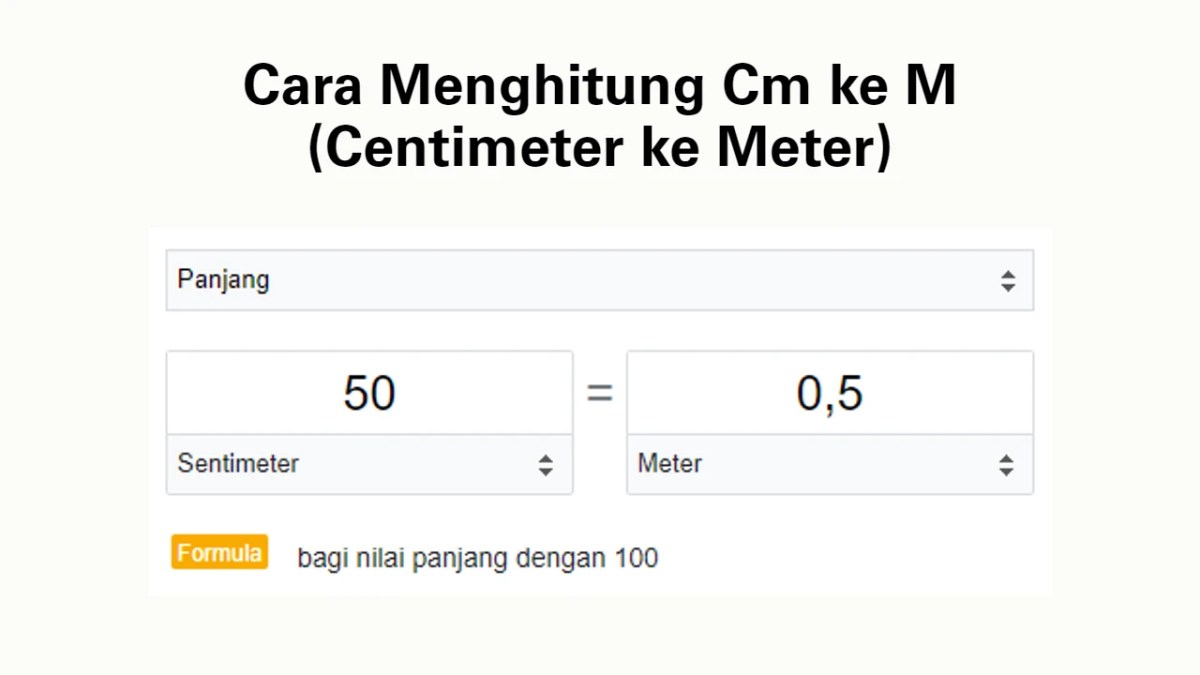1200x675 pixels.
Task: Open the Panjang measurement category dropdown
Action: 600,281
